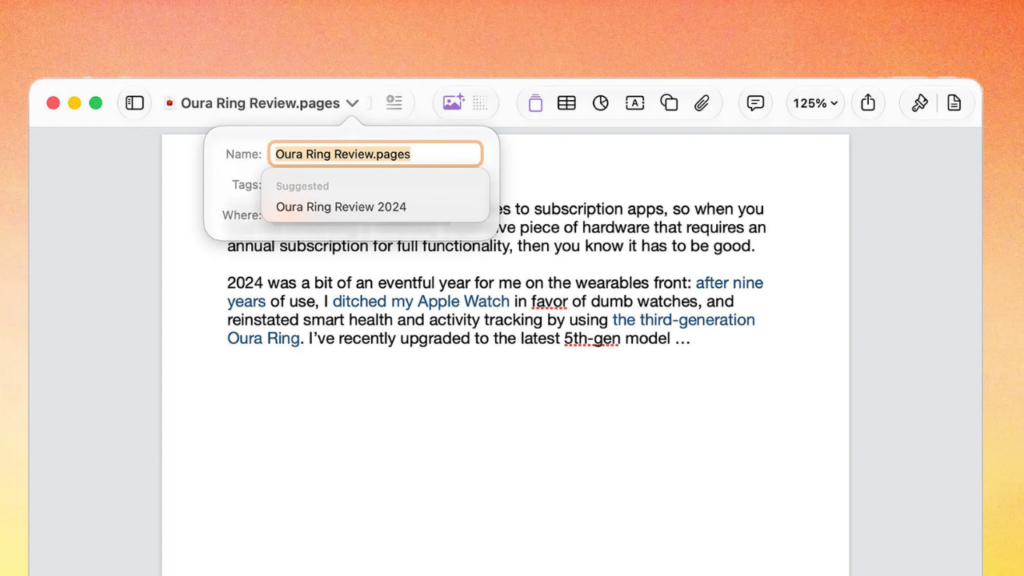Click the paperclip media icon
1024x576 pixels.
(701, 103)
